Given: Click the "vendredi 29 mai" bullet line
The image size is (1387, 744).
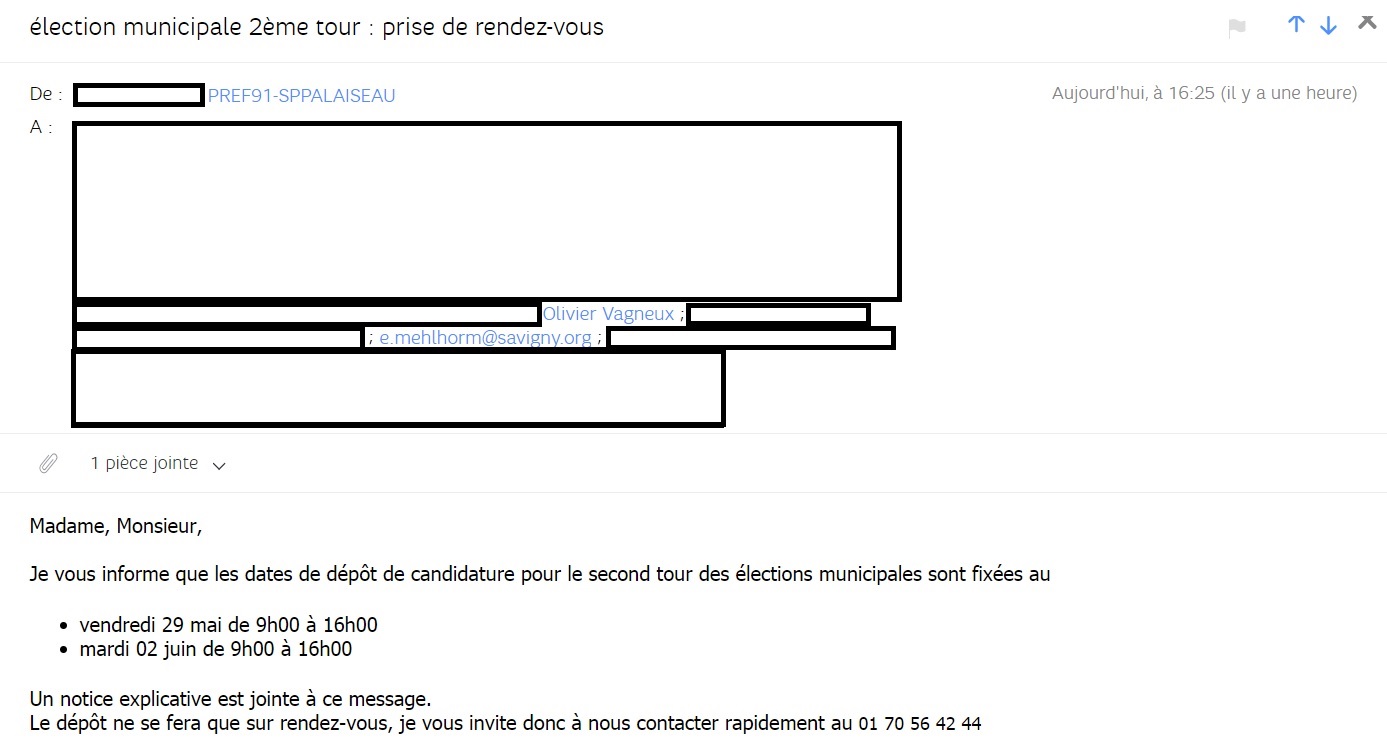Looking at the screenshot, I should coord(228,625).
